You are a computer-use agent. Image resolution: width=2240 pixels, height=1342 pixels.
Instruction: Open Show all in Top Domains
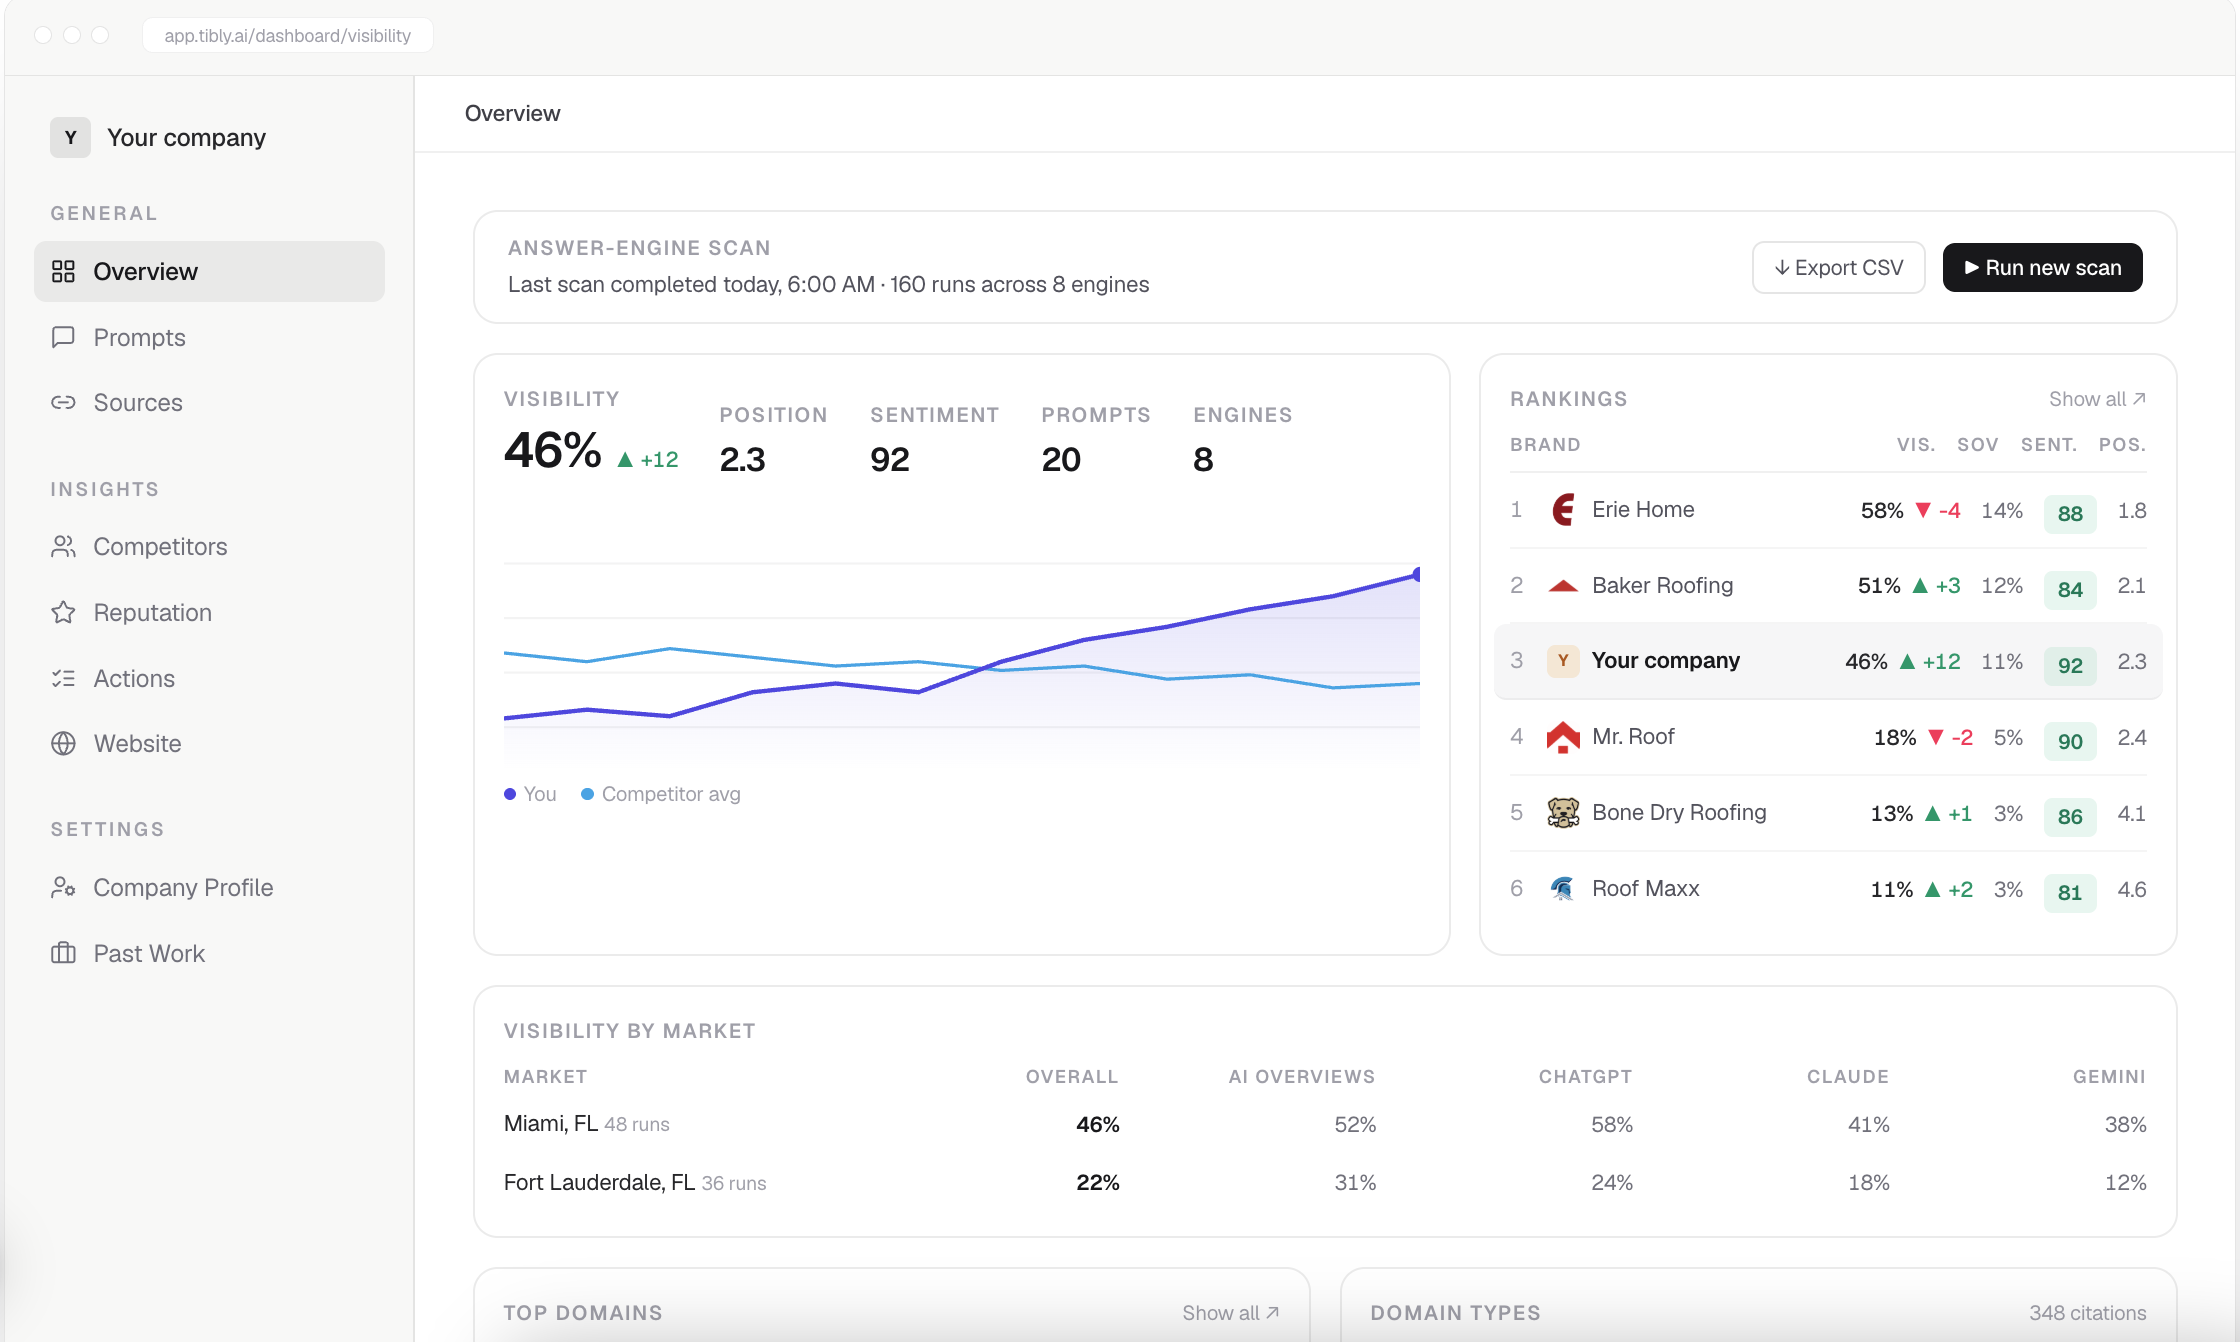(x=1230, y=1313)
